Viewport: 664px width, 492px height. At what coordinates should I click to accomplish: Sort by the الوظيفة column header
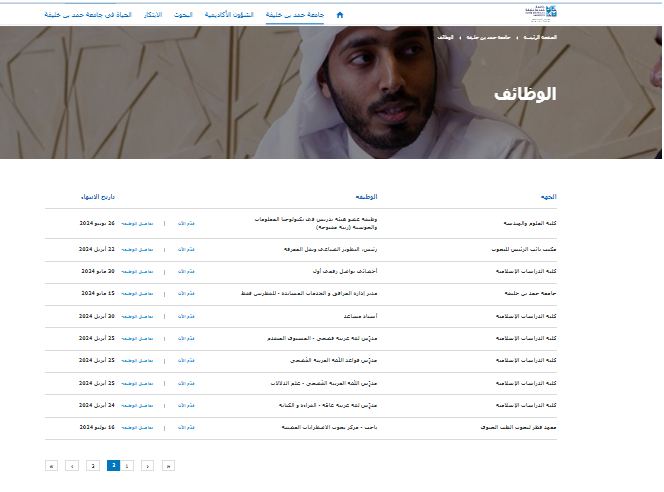(x=366, y=196)
